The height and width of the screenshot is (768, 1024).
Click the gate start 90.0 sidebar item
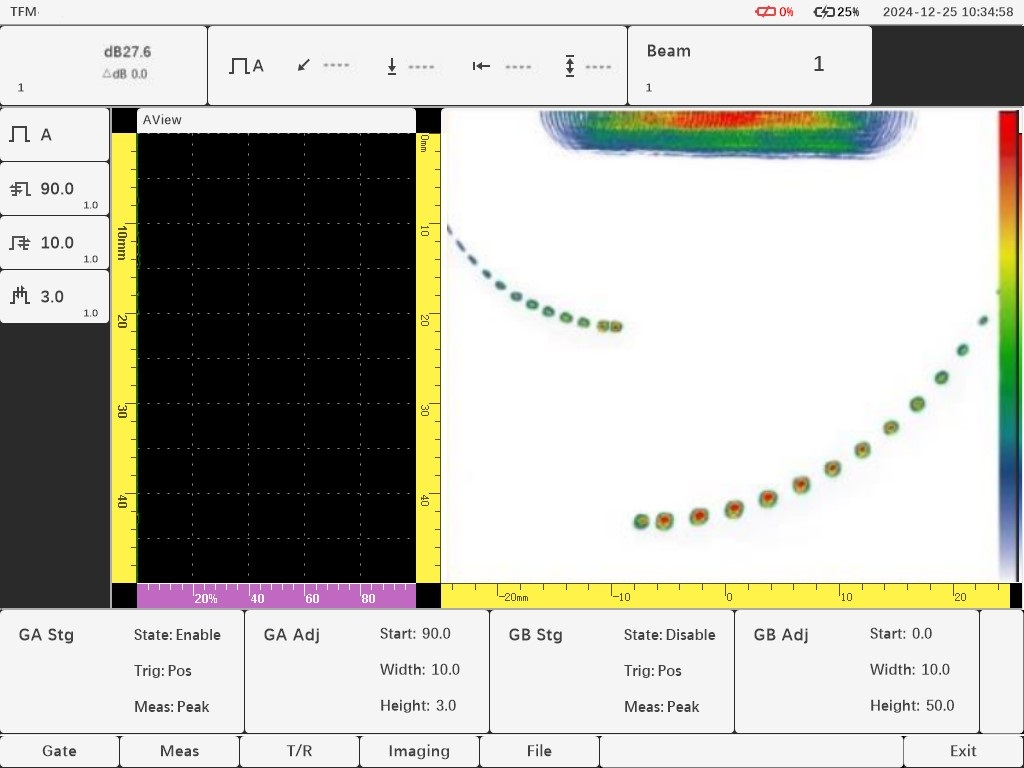click(54, 189)
